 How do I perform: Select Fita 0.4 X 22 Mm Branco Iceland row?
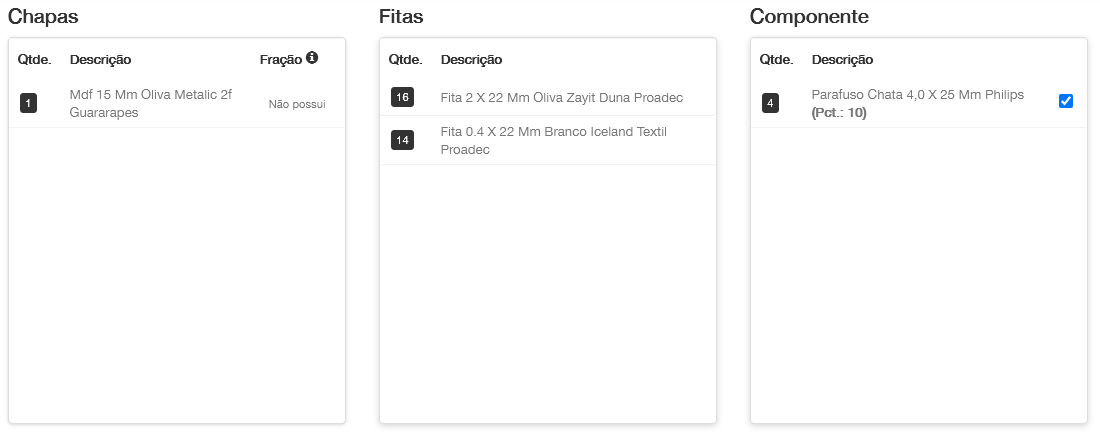coord(553,140)
